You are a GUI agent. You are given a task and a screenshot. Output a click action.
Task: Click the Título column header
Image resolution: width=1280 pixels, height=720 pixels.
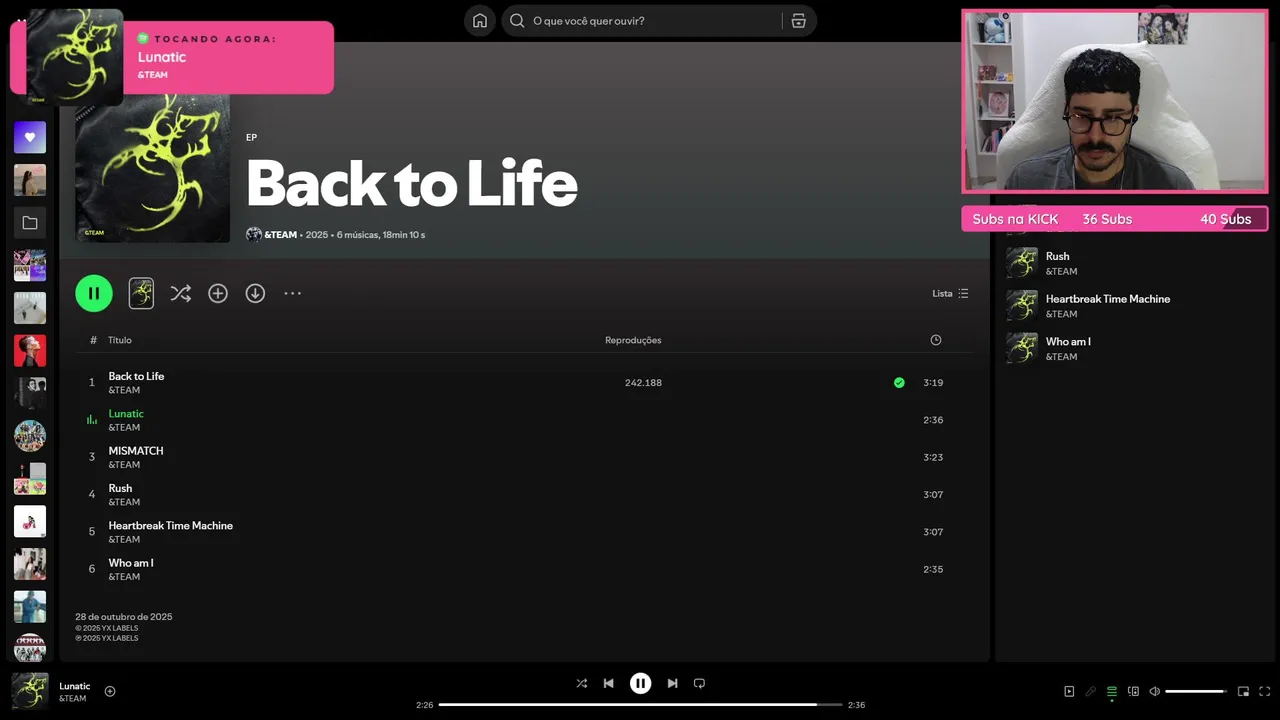pyautogui.click(x=120, y=340)
